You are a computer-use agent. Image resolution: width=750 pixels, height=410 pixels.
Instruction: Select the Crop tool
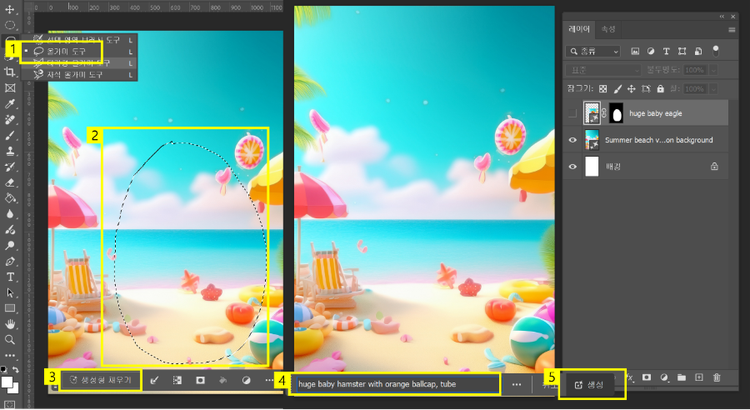(10, 72)
